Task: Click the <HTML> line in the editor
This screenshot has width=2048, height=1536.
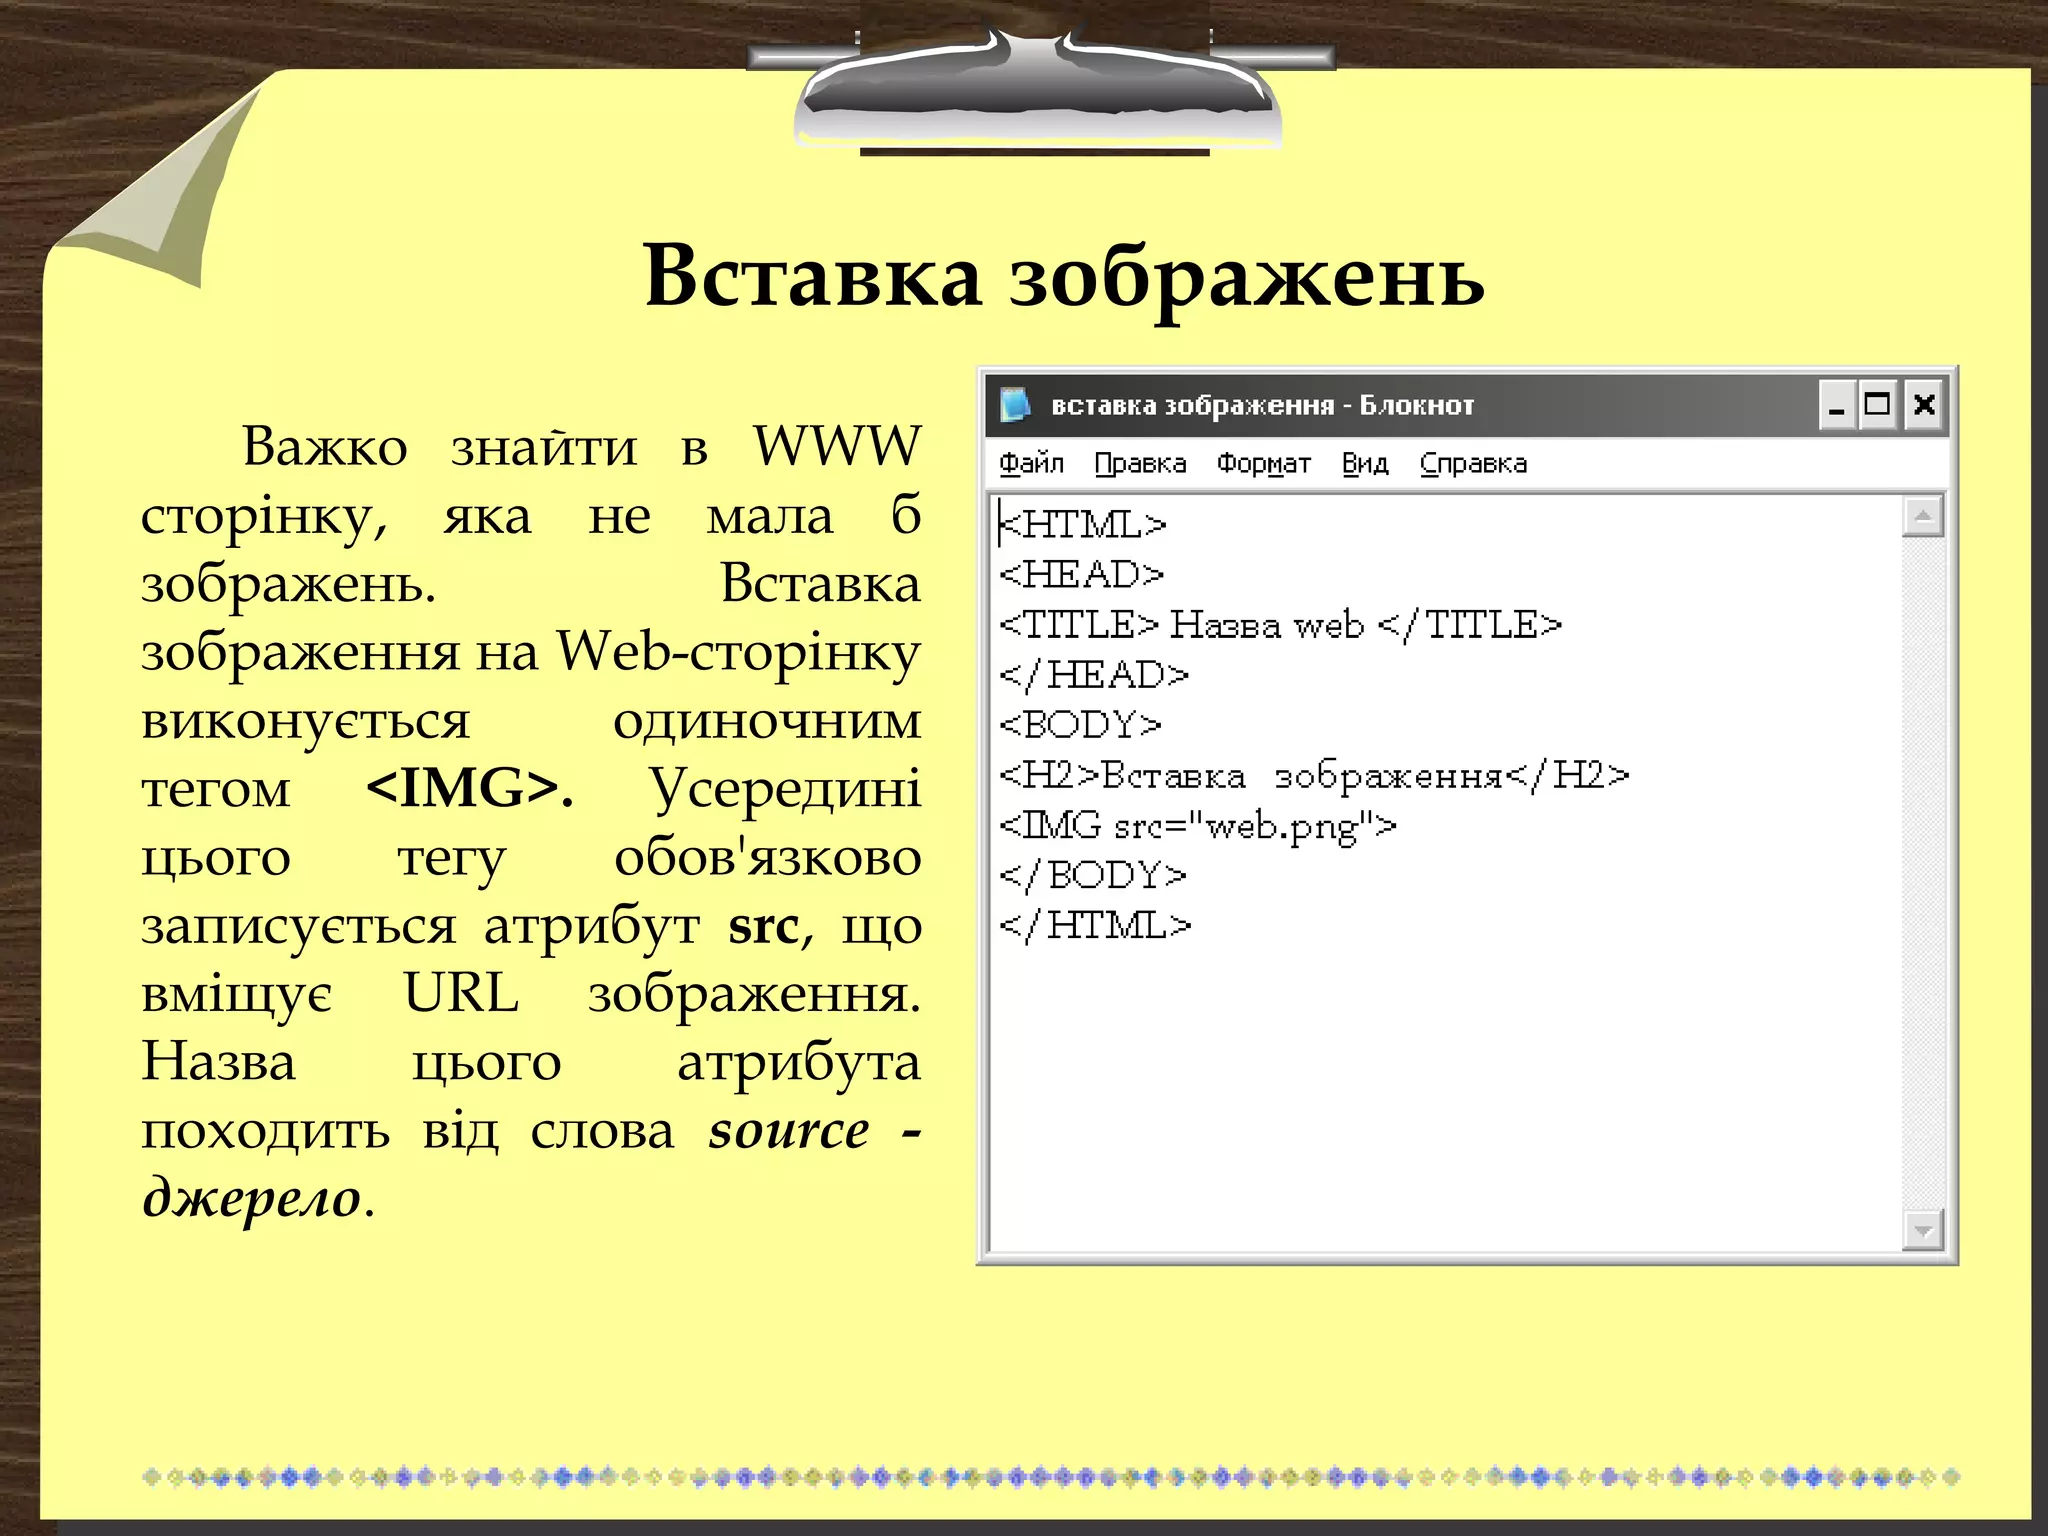Action: click(1083, 524)
